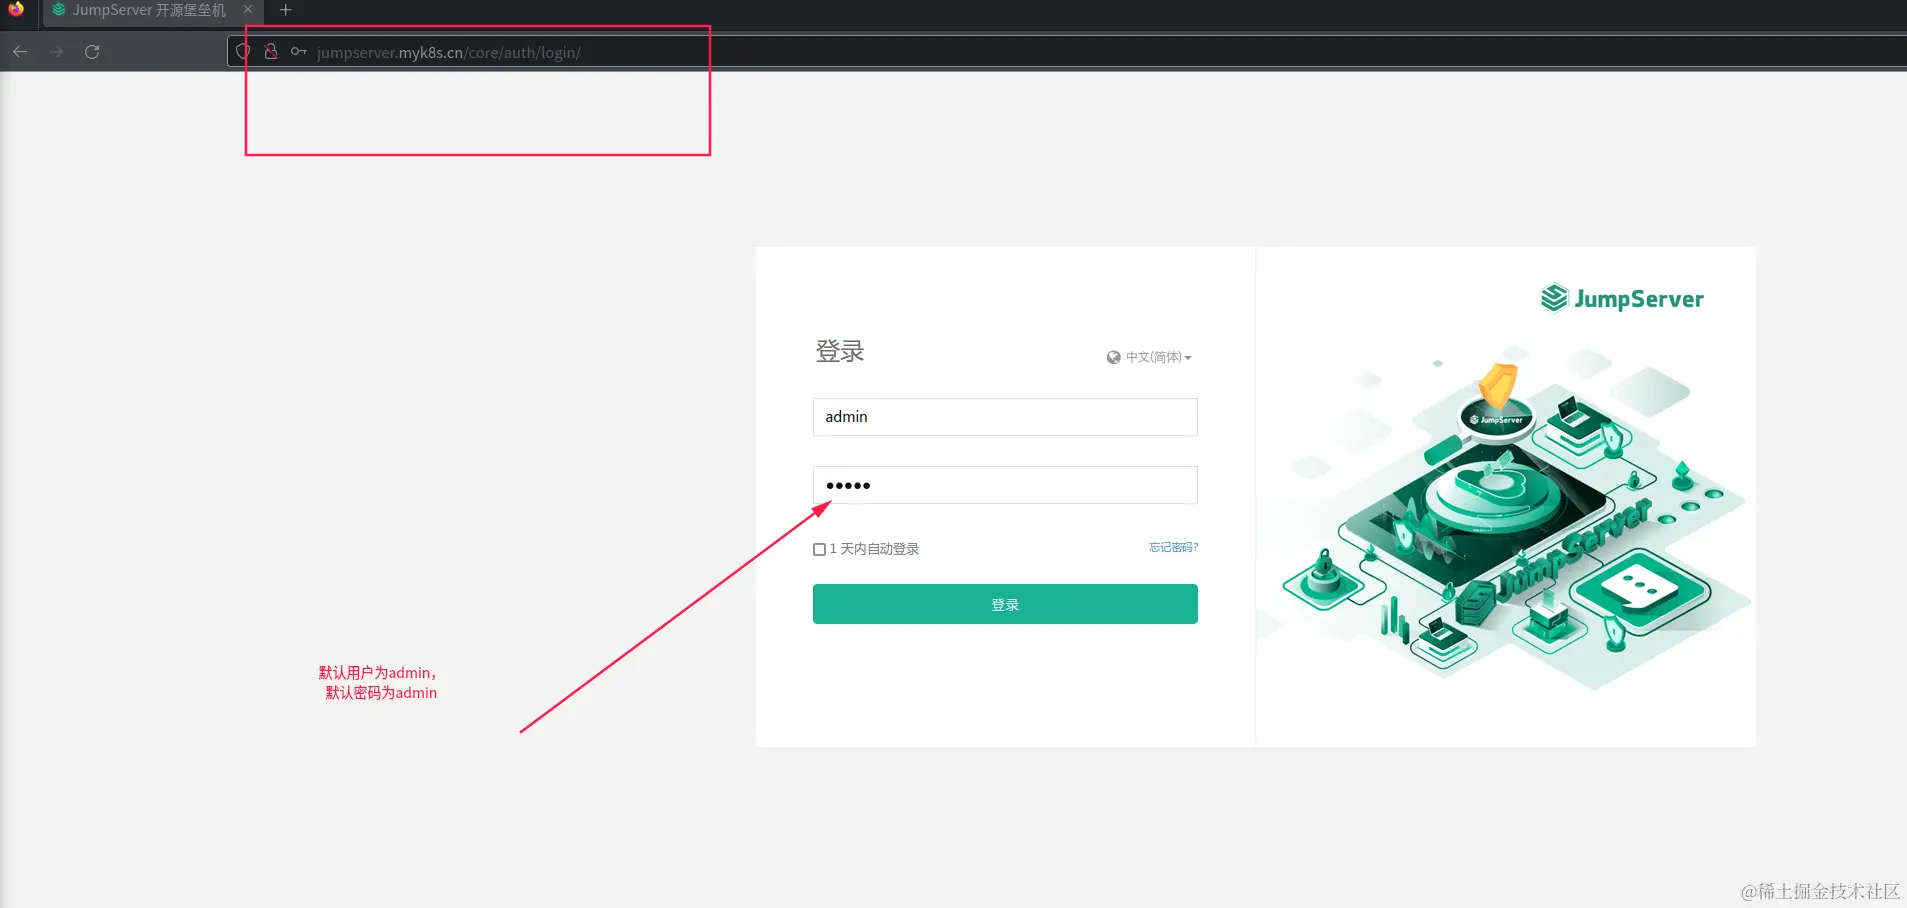Click the browser forward arrow
The image size is (1907, 908).
click(x=56, y=52)
